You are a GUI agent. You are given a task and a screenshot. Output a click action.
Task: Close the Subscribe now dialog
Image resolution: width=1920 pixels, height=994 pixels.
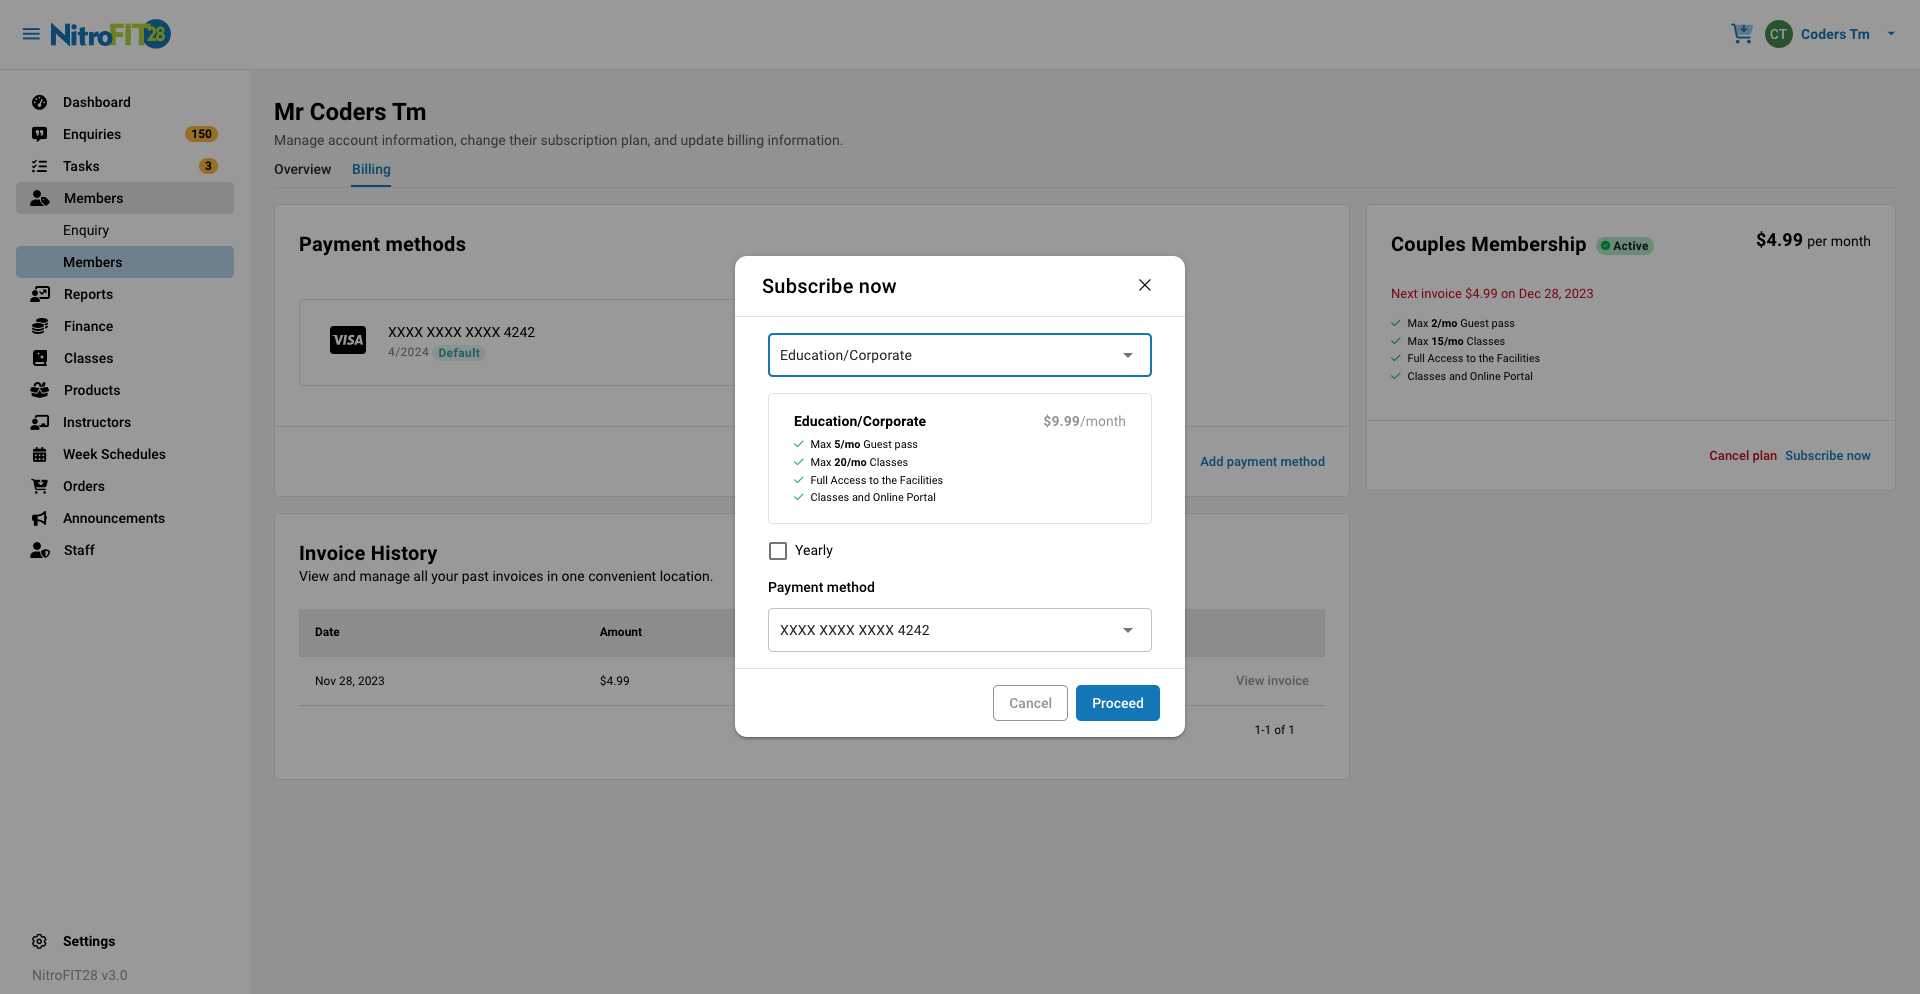coord(1144,285)
